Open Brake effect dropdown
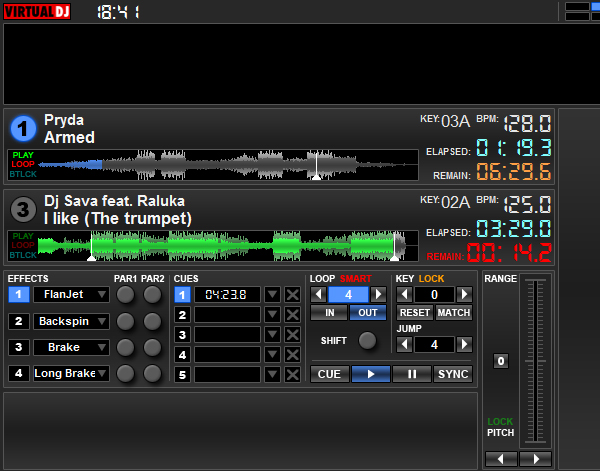600x471 pixels. (102, 347)
